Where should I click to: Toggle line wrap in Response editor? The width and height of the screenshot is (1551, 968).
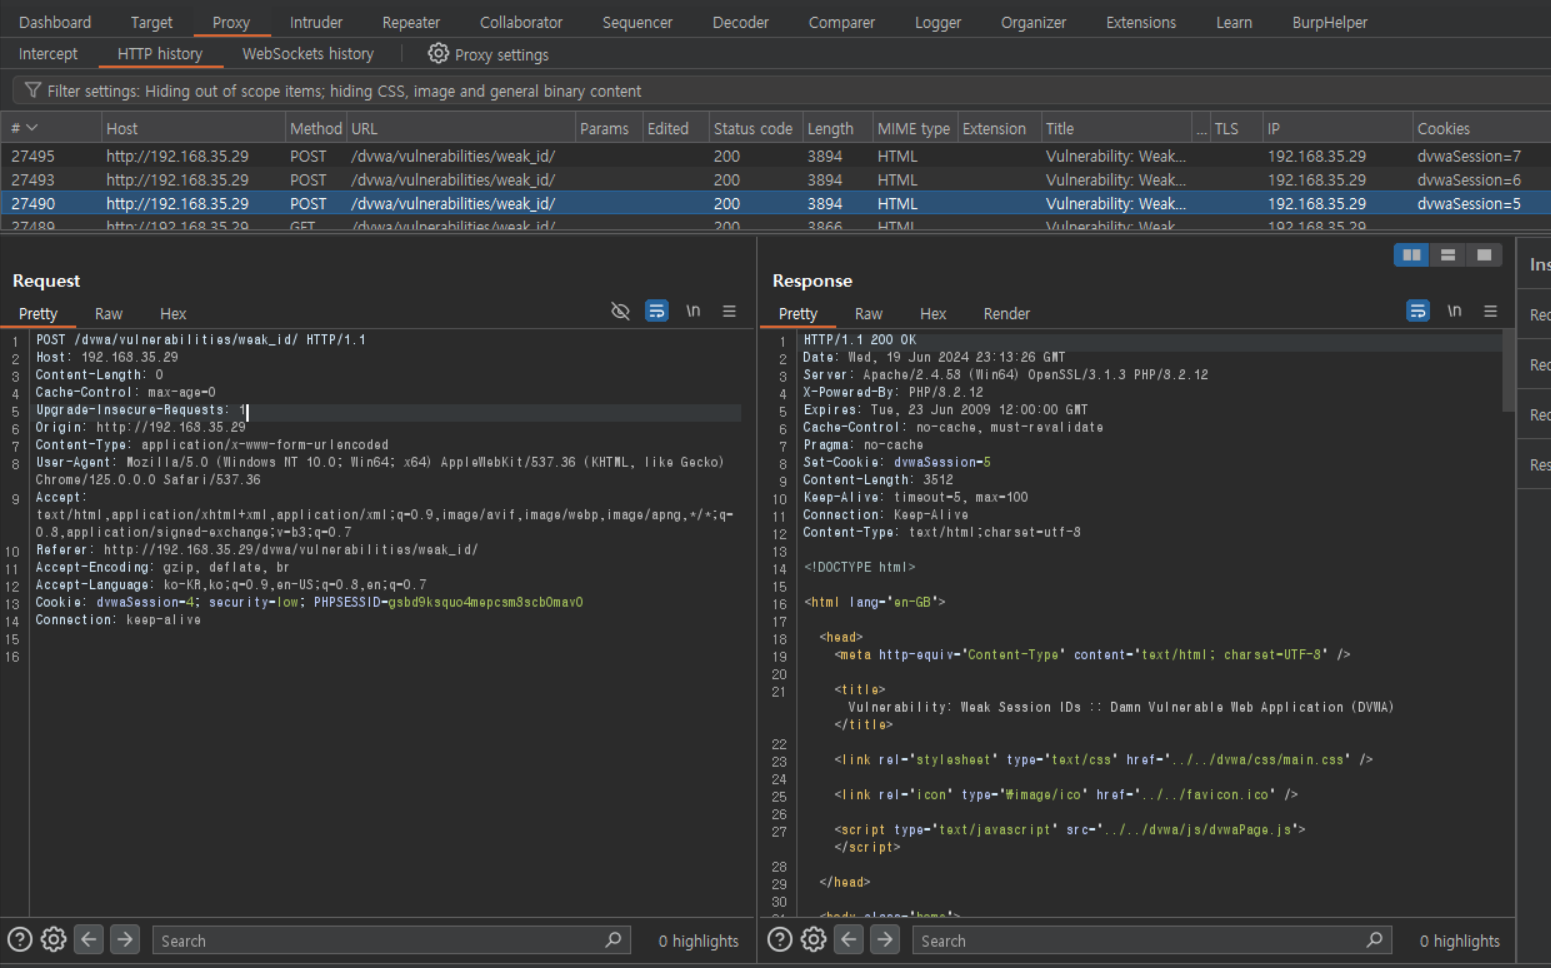[x=1417, y=312]
